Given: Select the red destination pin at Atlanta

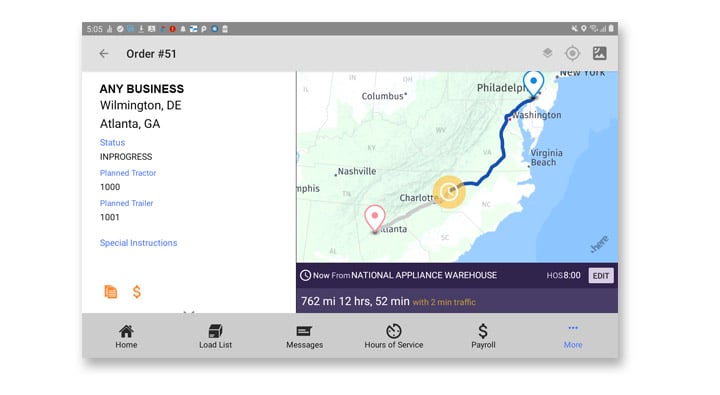Looking at the screenshot, I should 375,219.
